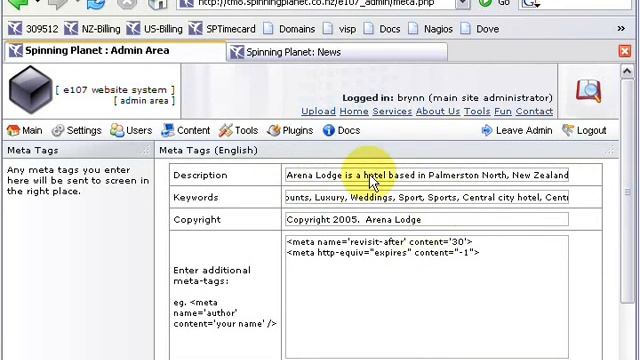Open the NZ-Billing bookmark
Viewport: 640px width, 360px height.
92,29
